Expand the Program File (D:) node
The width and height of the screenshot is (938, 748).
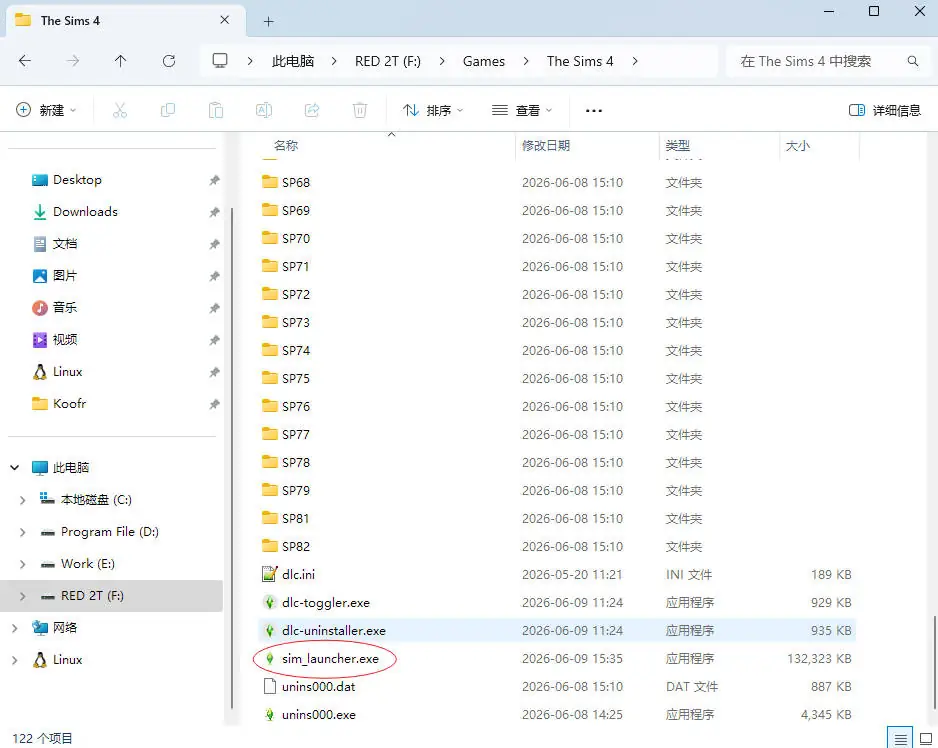pos(23,532)
